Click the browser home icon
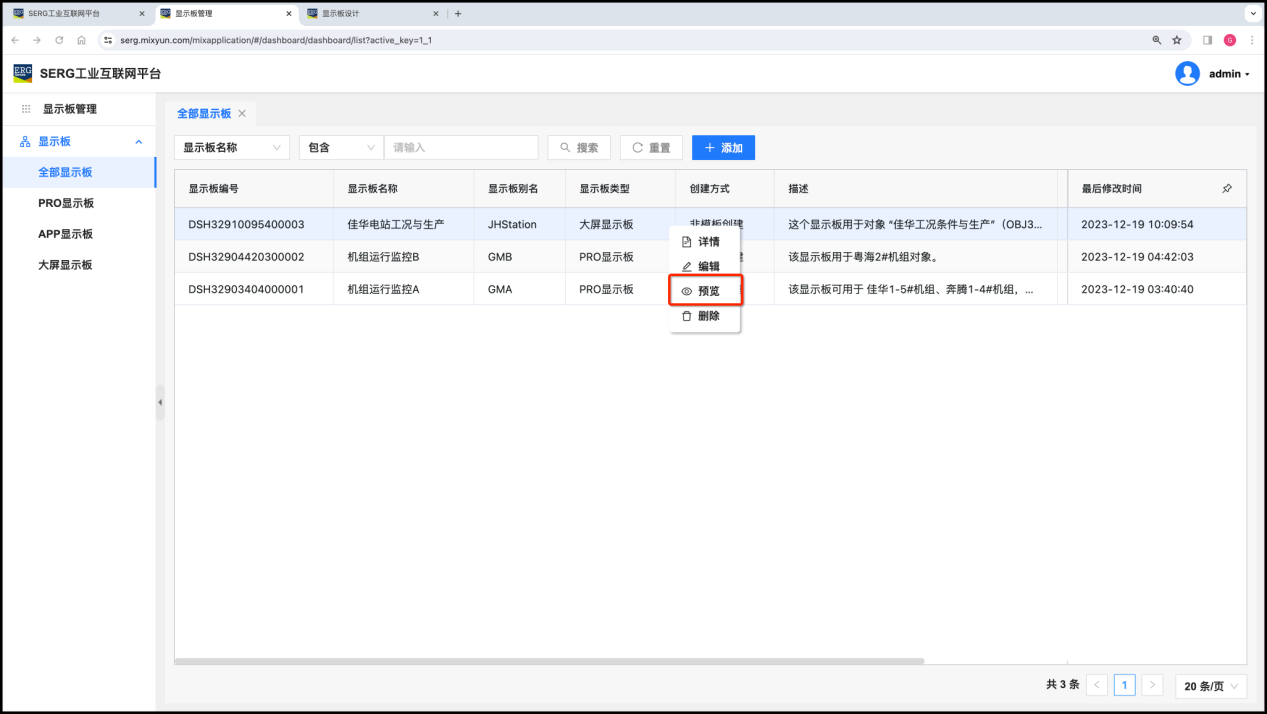The width and height of the screenshot is (1267, 714). pos(81,40)
